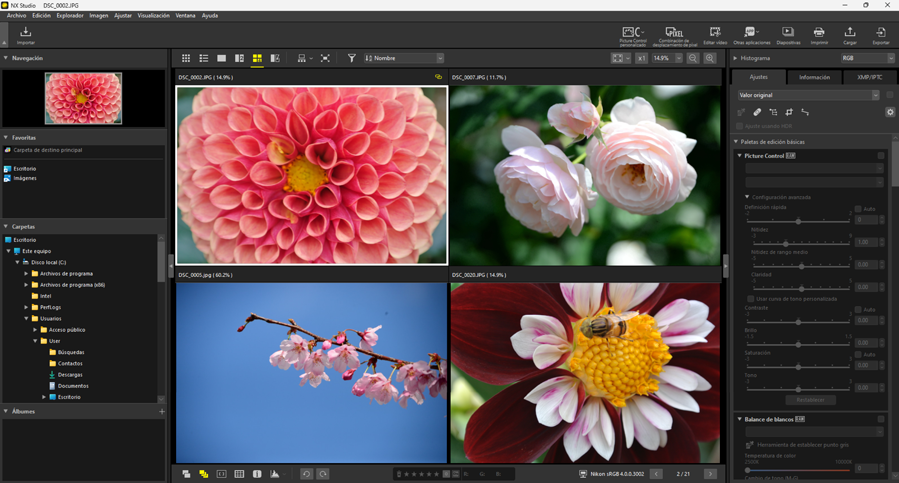Go to next image with arrow button
899x483 pixels.
710,474
